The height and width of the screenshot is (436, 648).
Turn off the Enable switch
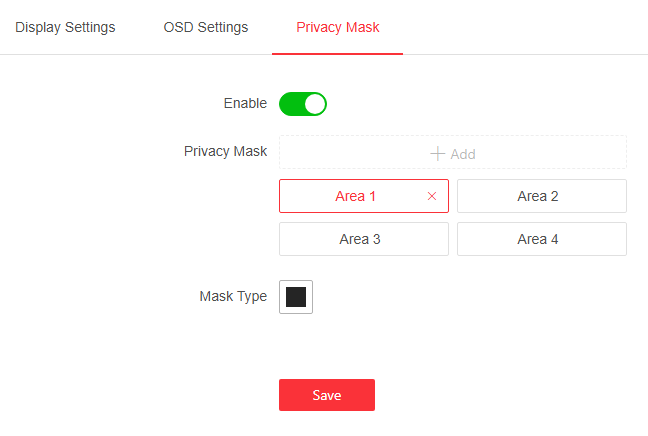(x=303, y=103)
